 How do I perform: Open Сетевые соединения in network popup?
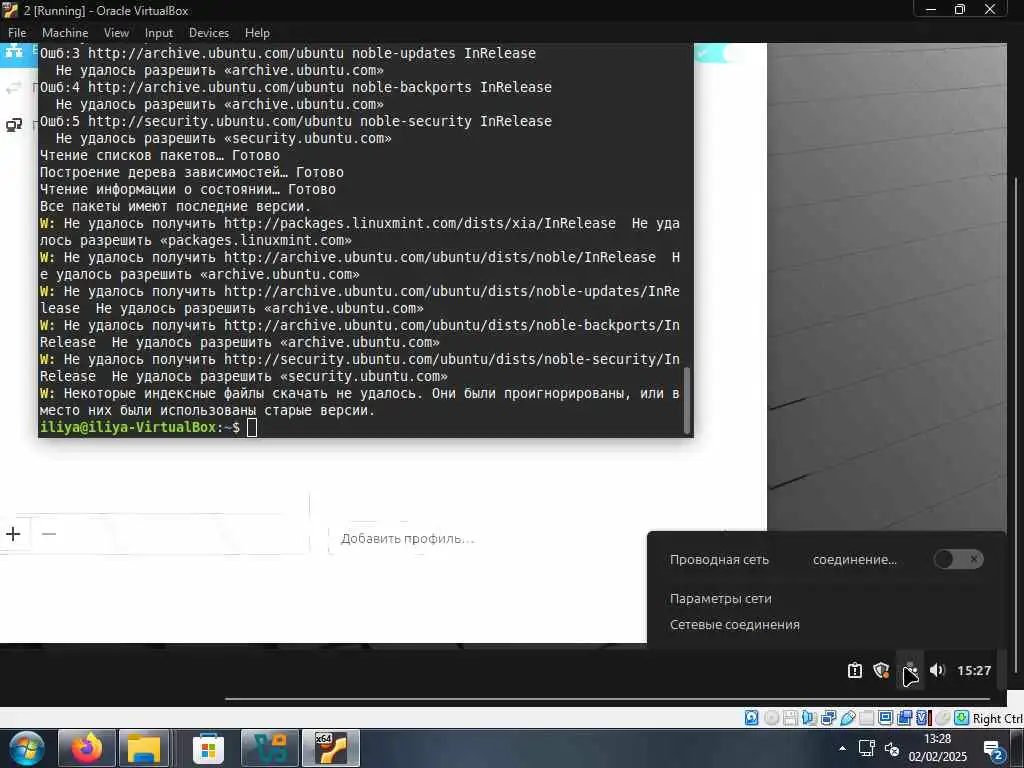(735, 624)
